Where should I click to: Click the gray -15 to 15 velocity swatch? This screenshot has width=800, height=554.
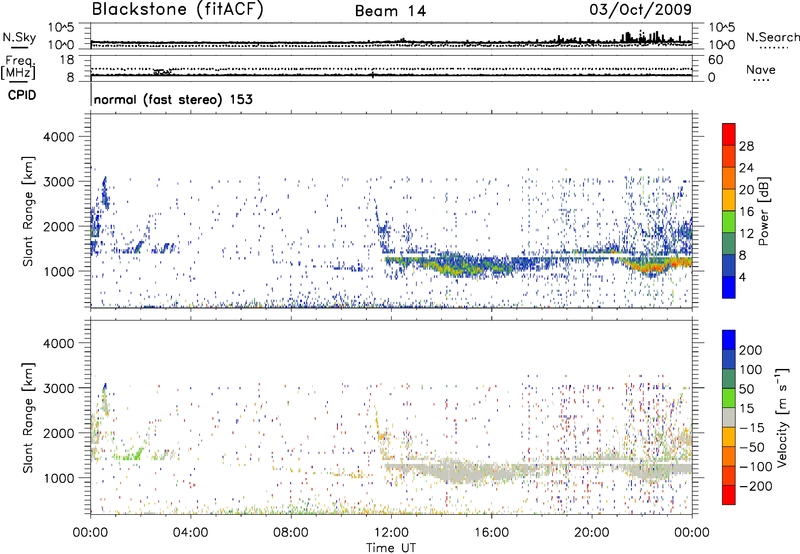729,417
